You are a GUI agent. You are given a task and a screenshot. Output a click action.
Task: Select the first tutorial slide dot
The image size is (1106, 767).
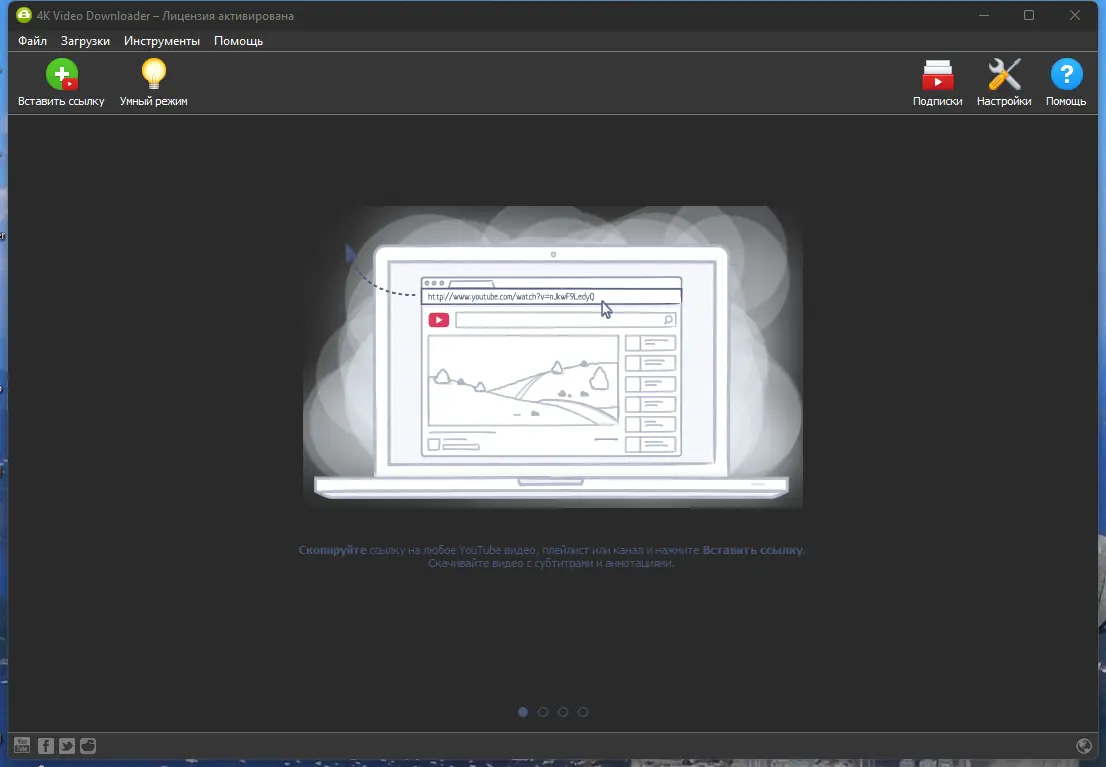523,712
